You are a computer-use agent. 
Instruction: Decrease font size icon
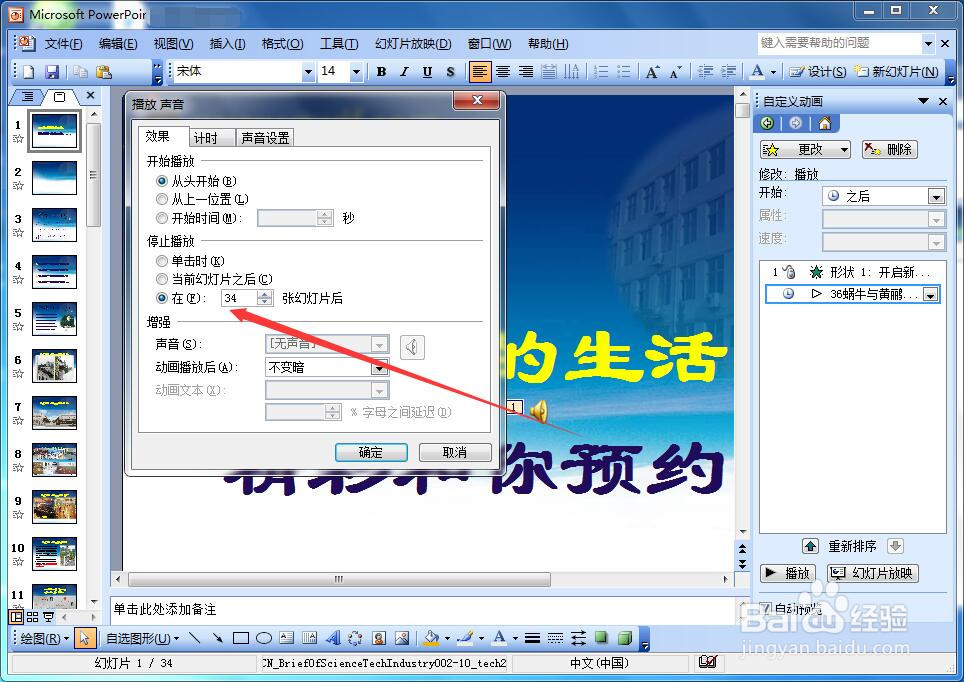pyautogui.click(x=676, y=72)
